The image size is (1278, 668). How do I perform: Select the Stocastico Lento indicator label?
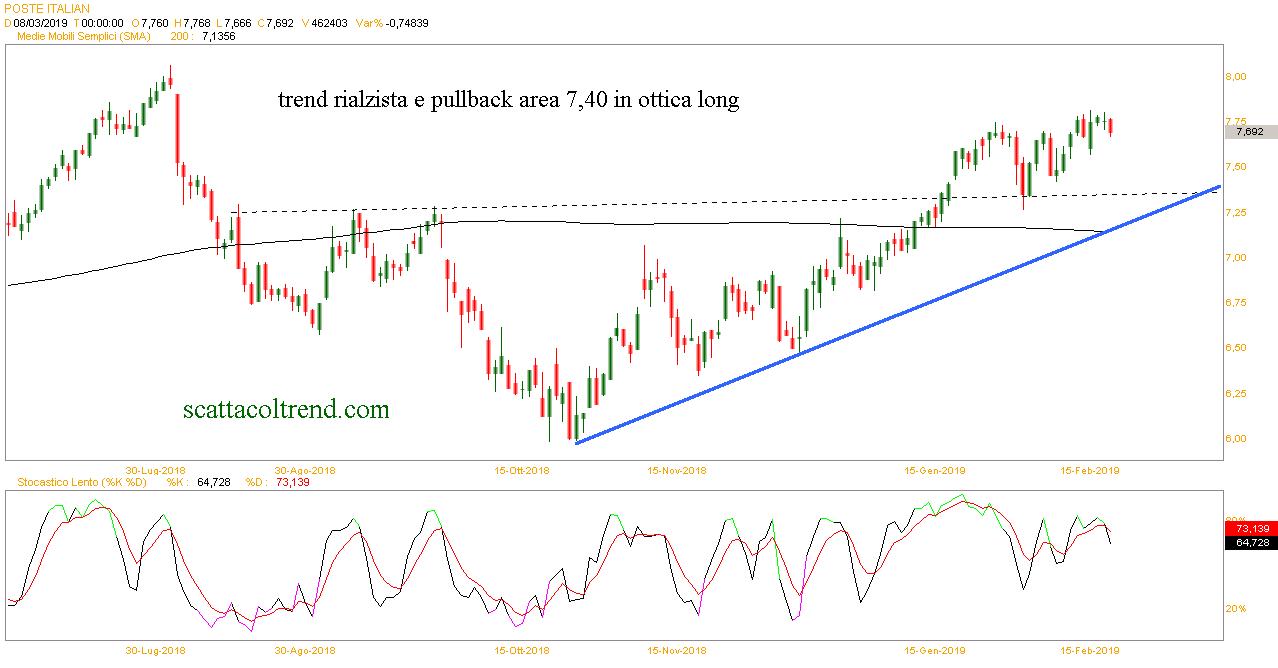(x=84, y=483)
